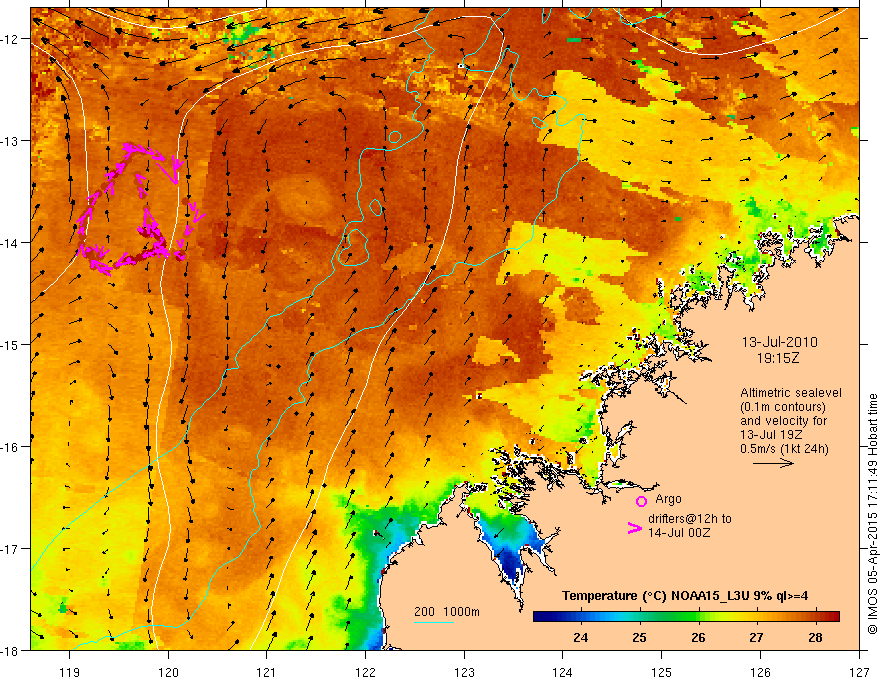
Task: Click the "13-Jul-2010" date text
Action: click(780, 342)
